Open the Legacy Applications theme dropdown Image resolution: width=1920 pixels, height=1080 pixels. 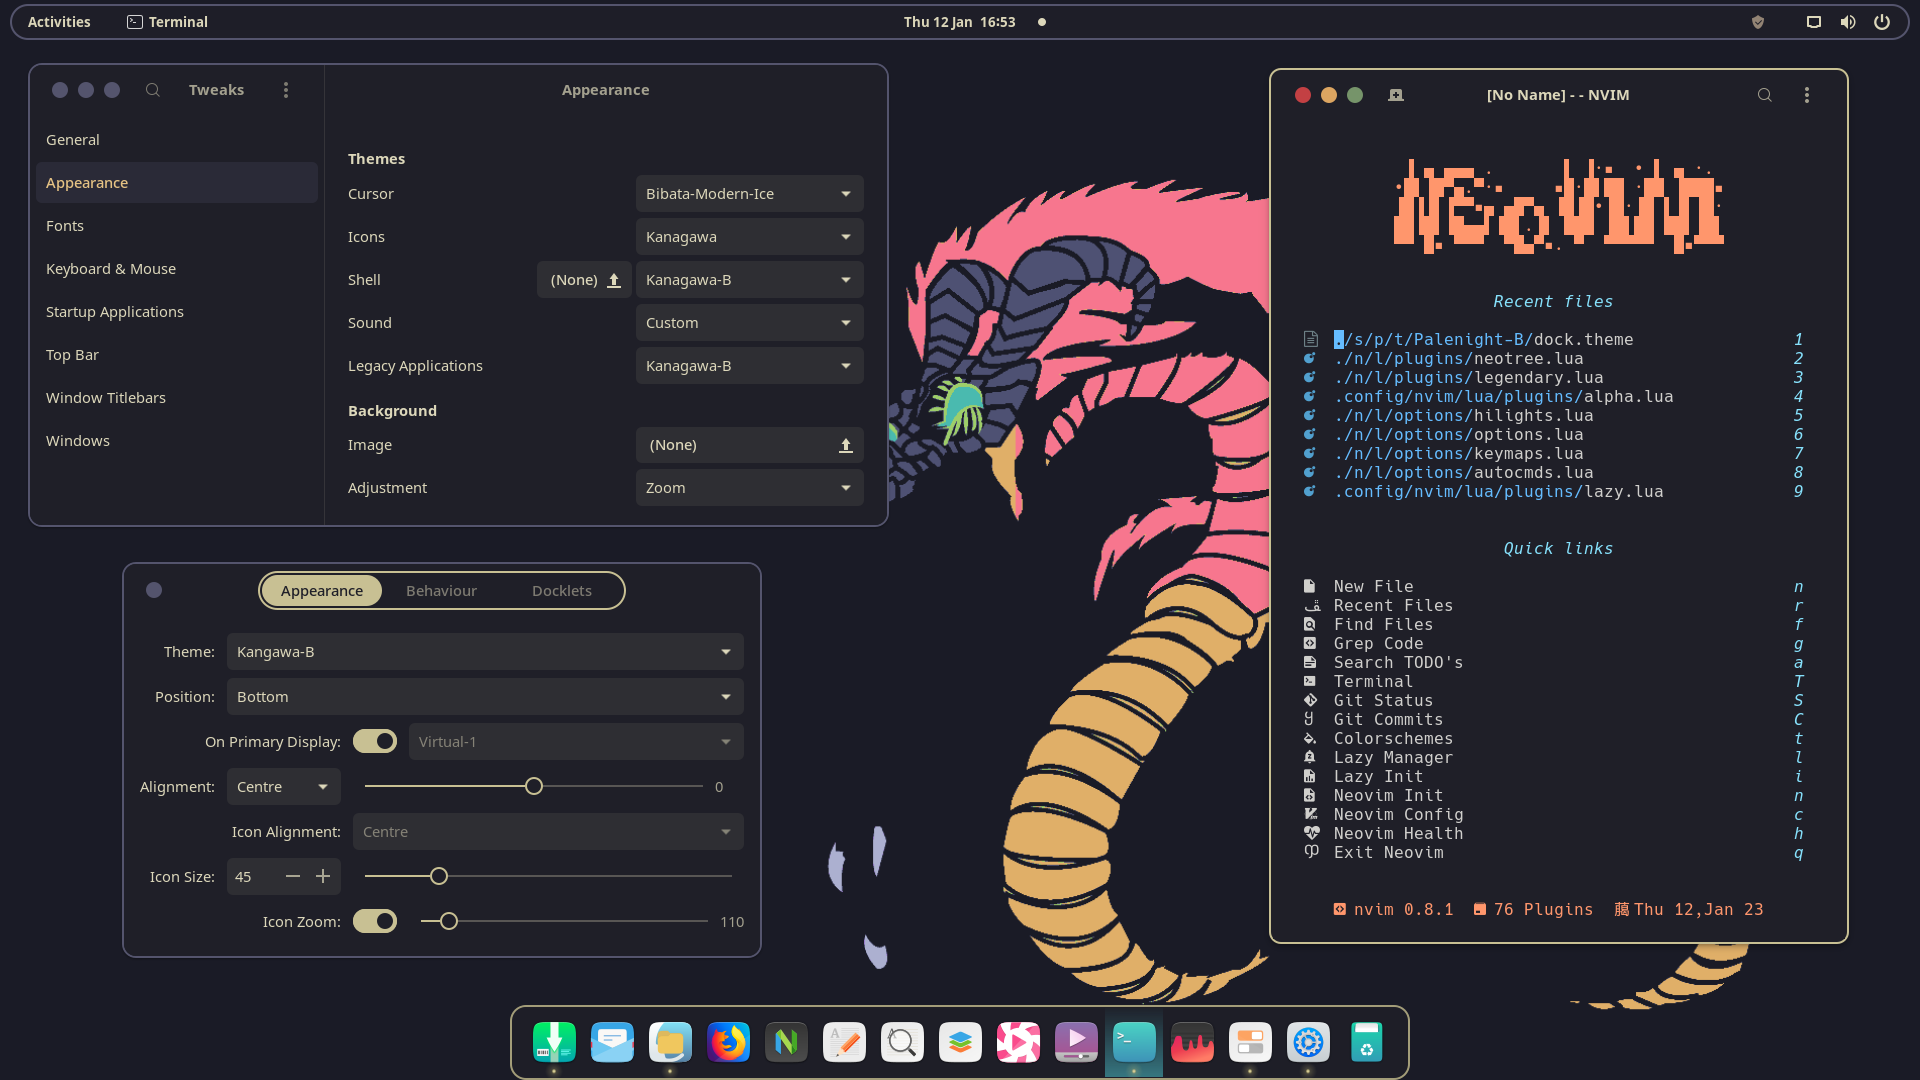point(749,366)
